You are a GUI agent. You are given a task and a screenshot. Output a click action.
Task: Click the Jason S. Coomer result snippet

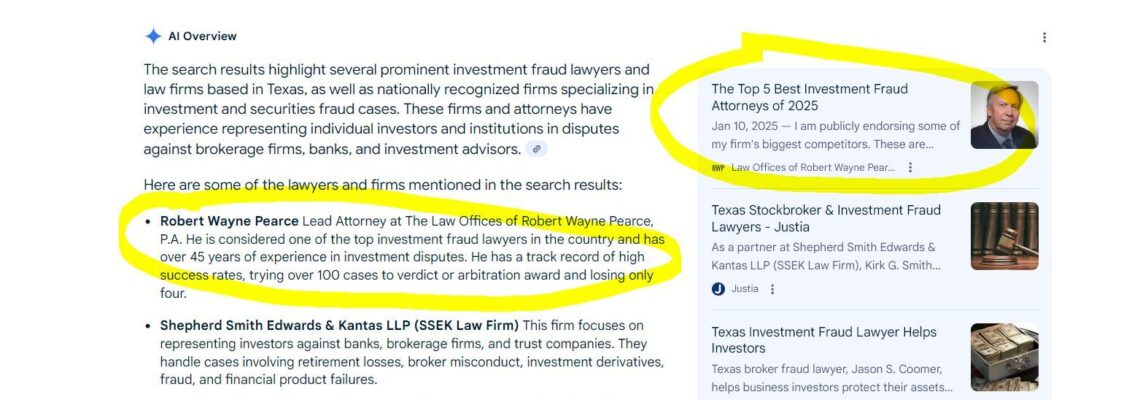[832, 377]
